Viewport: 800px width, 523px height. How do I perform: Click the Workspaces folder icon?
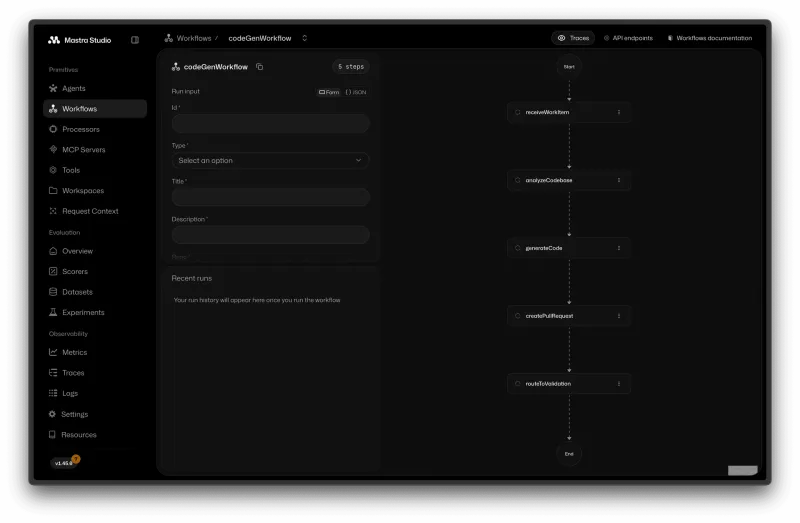(x=53, y=190)
